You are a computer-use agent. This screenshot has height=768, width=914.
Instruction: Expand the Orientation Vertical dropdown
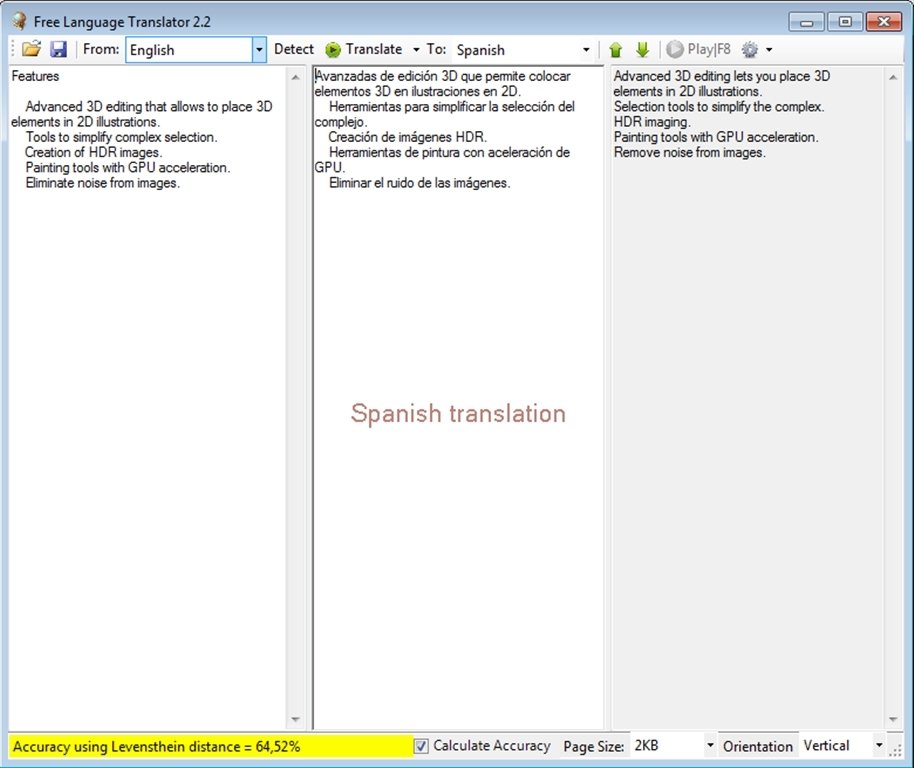pyautogui.click(x=879, y=745)
